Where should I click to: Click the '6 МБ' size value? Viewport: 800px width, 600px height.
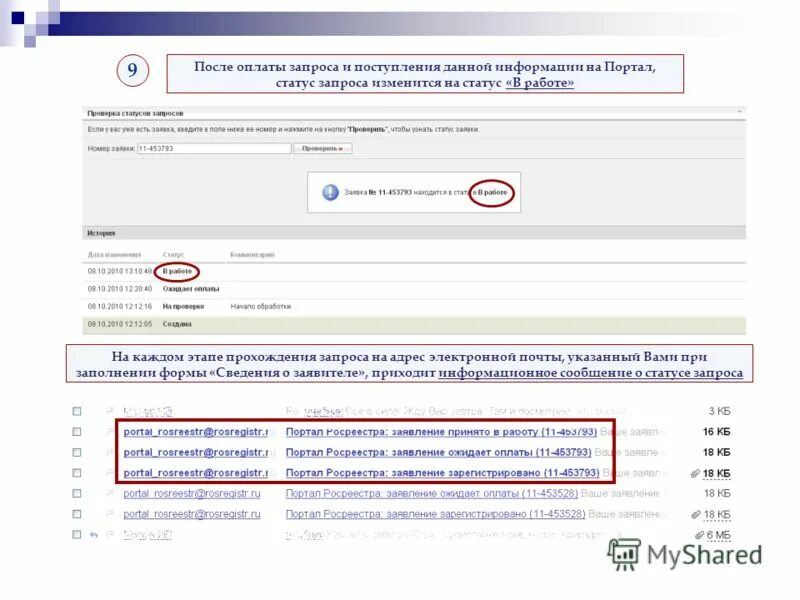tap(718, 535)
